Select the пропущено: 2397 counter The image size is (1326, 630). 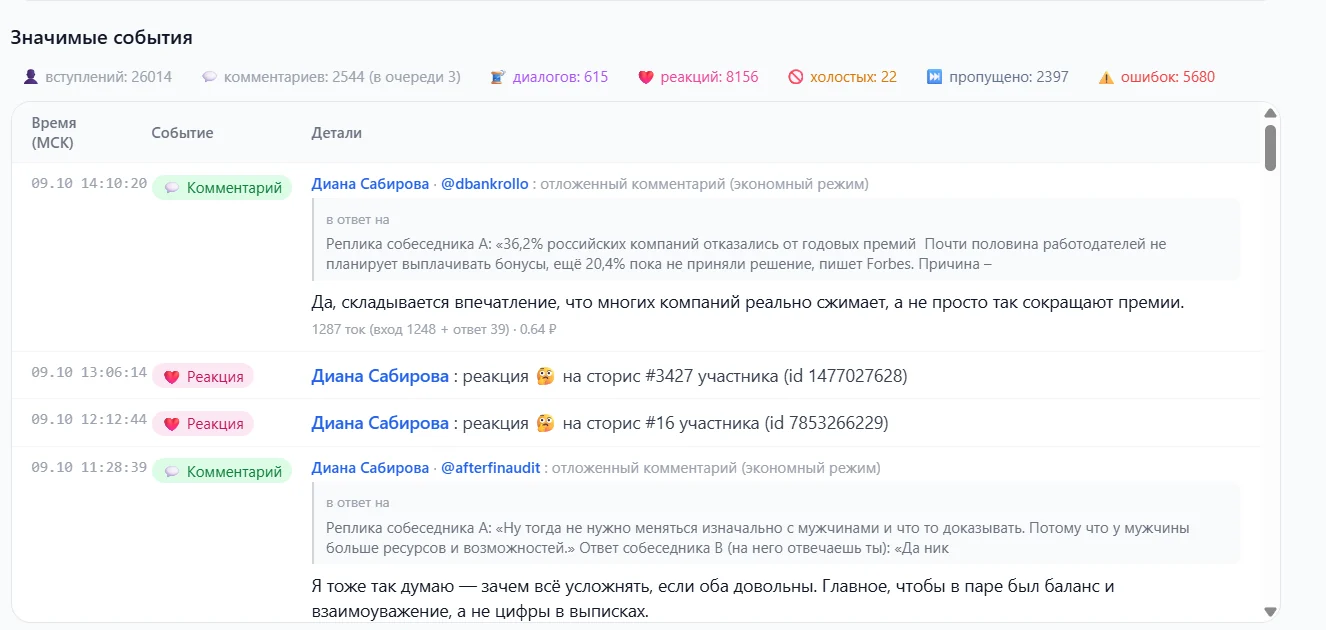click(x=998, y=77)
